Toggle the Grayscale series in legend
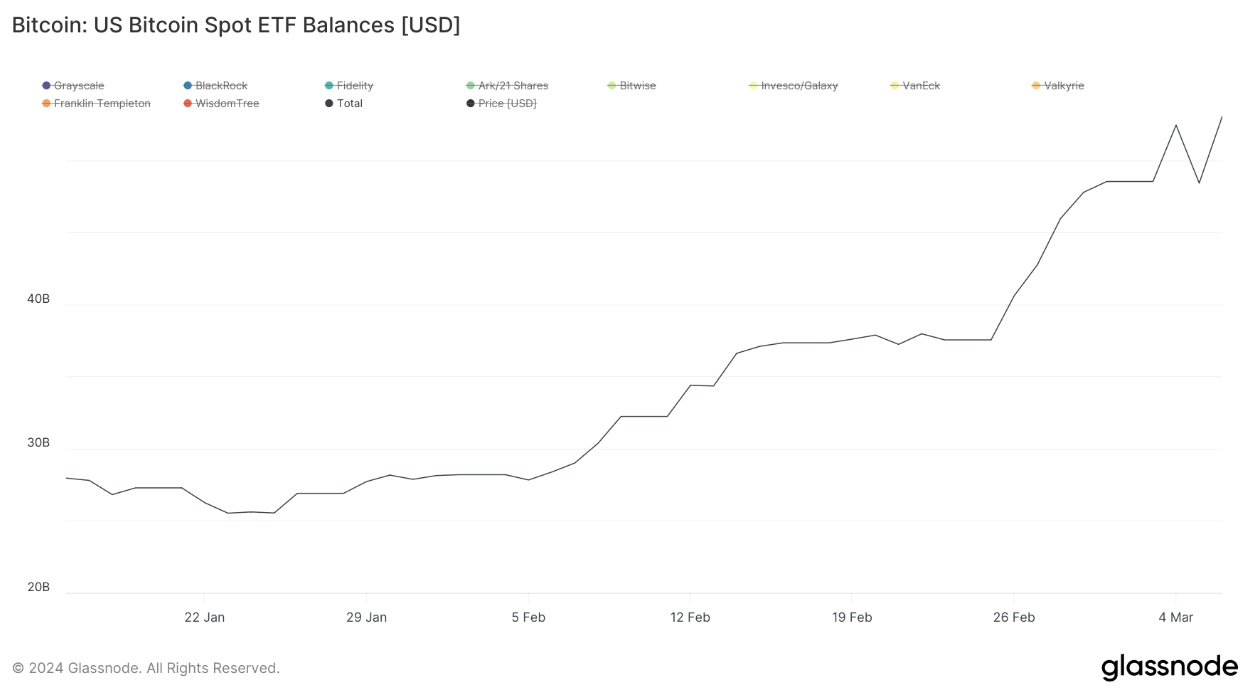1253x691 pixels. [x=73, y=86]
